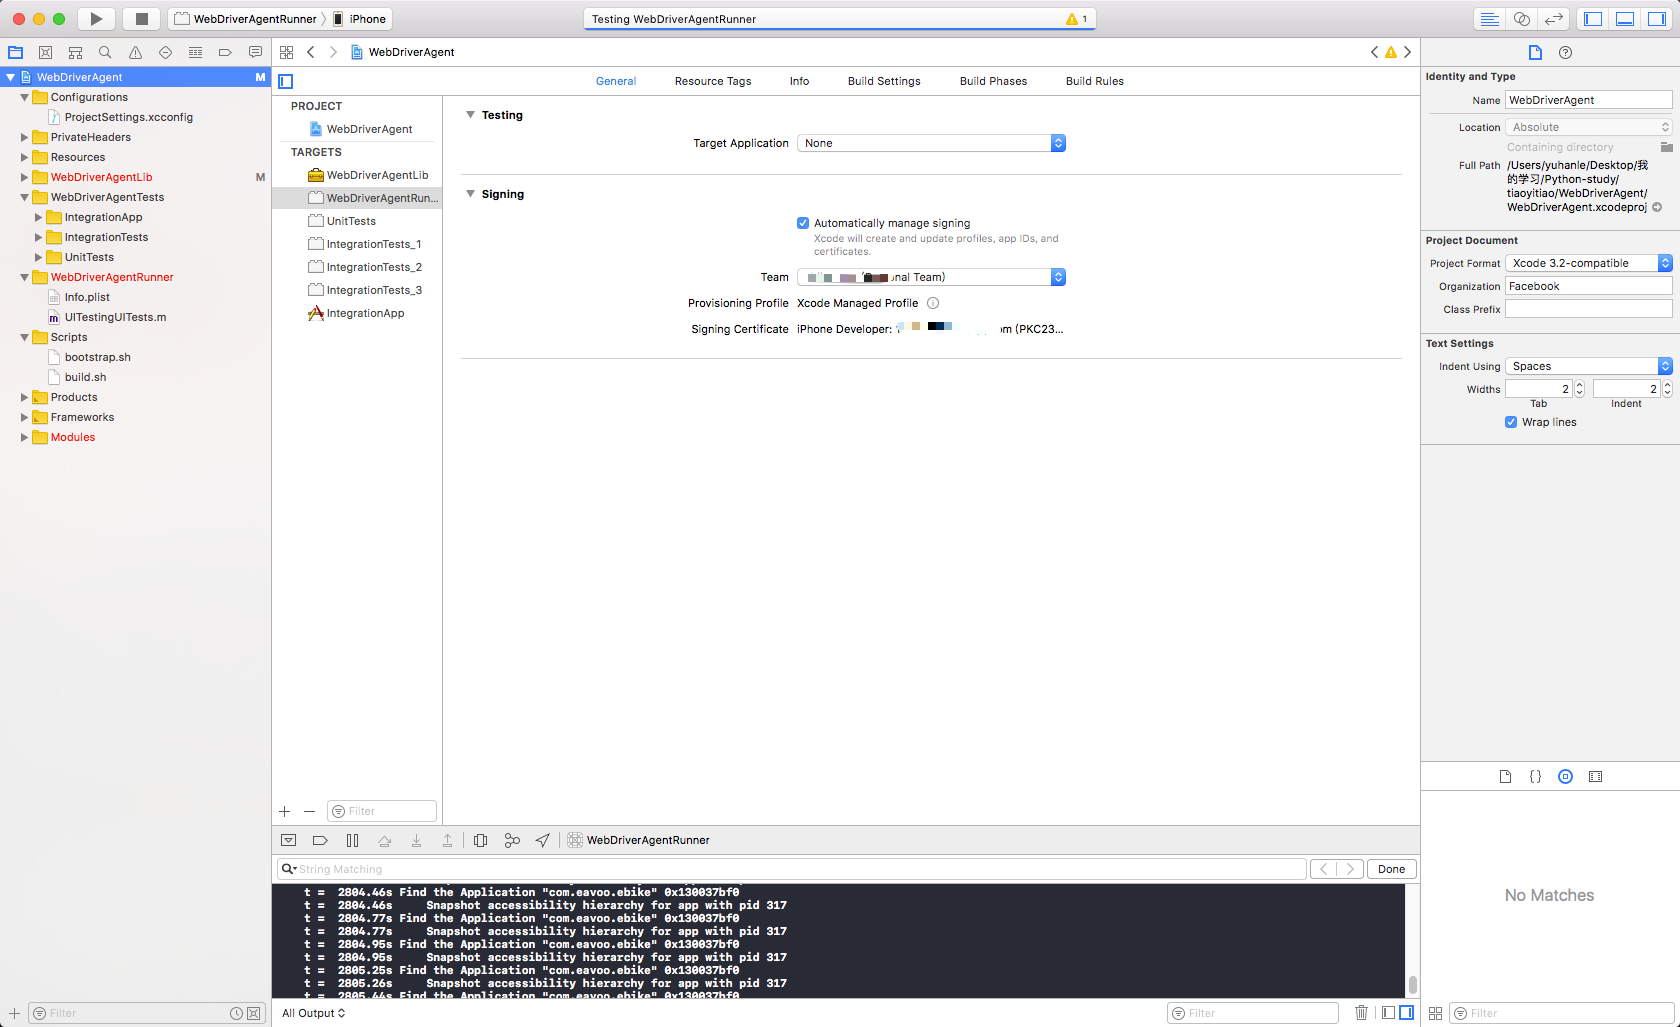This screenshot has height=1027, width=1680.
Task: Click the Done button in search bar
Action: (x=1391, y=869)
